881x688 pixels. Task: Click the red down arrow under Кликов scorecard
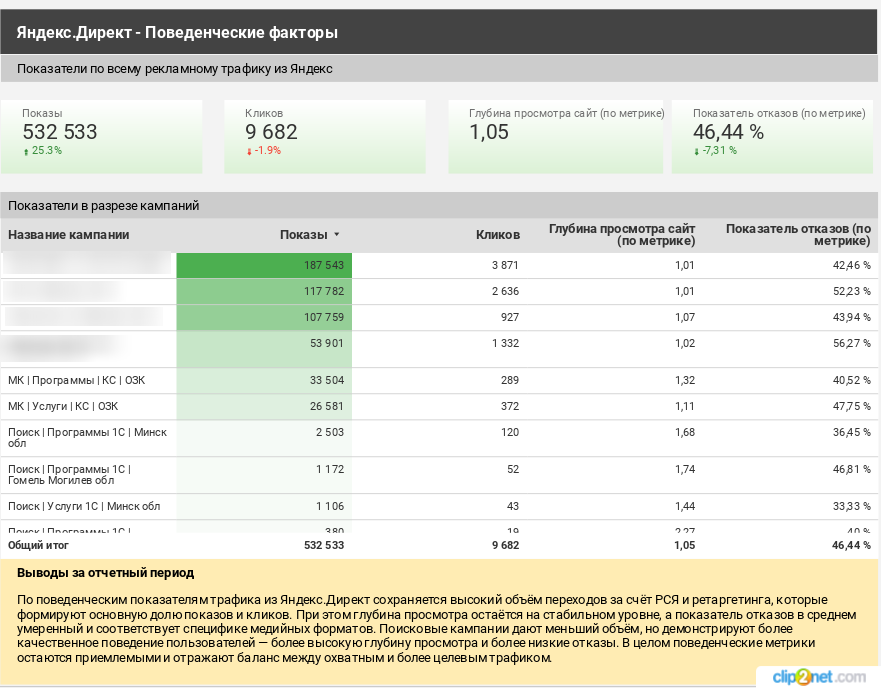coord(249,151)
